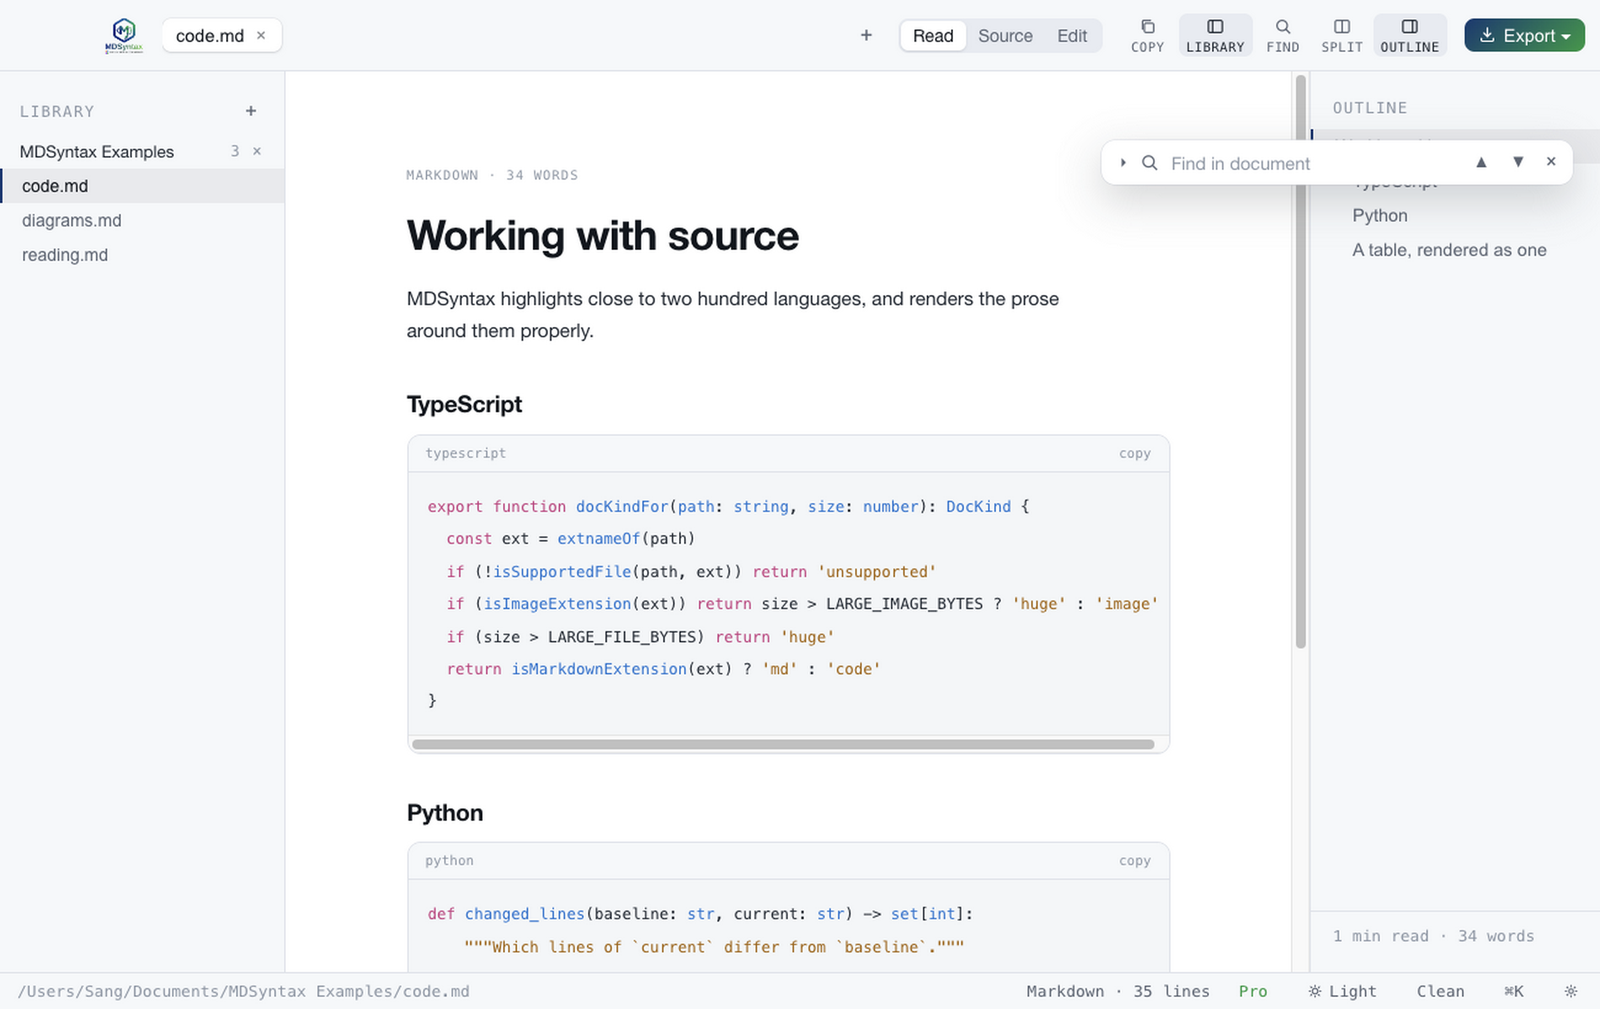The width and height of the screenshot is (1600, 1009).
Task: Open the command palette ⌘K shortcut
Action: coord(1514,991)
